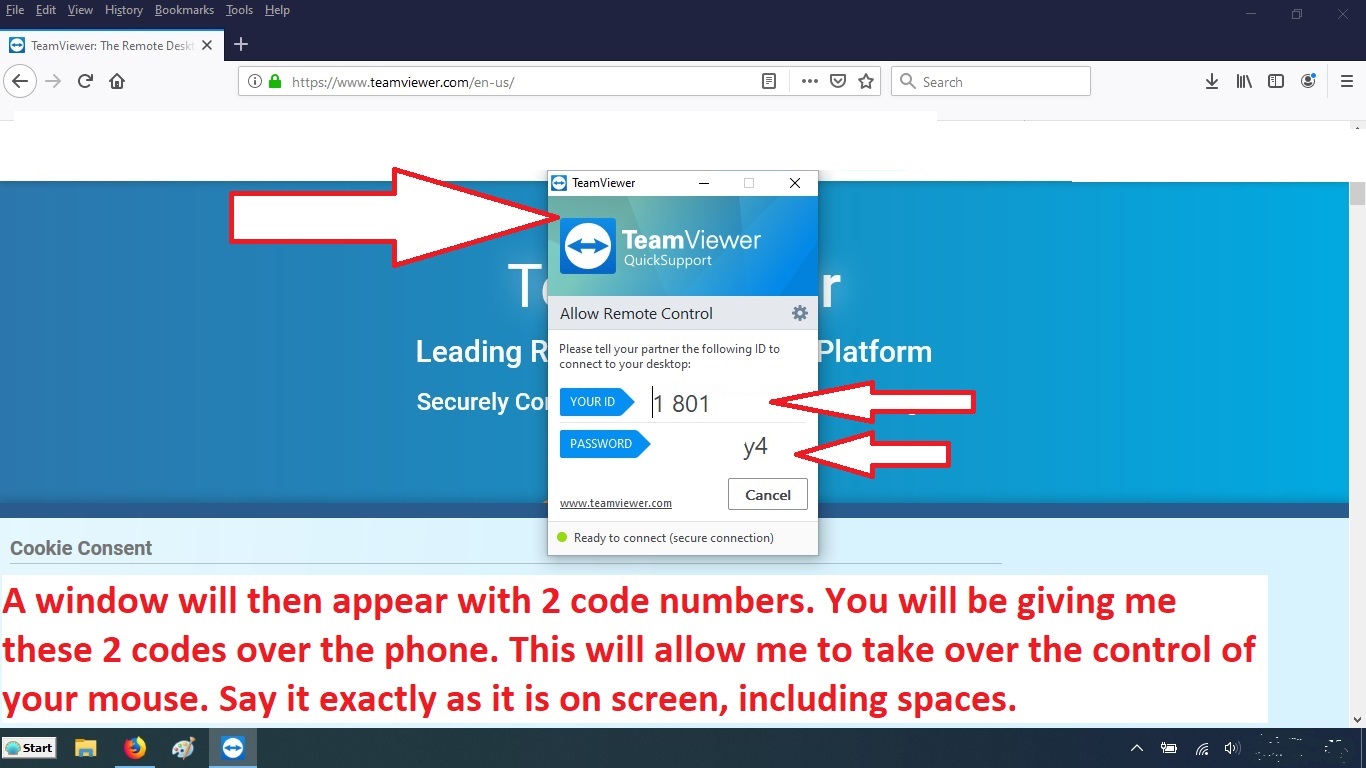Select the ID number 1 801

(x=681, y=404)
